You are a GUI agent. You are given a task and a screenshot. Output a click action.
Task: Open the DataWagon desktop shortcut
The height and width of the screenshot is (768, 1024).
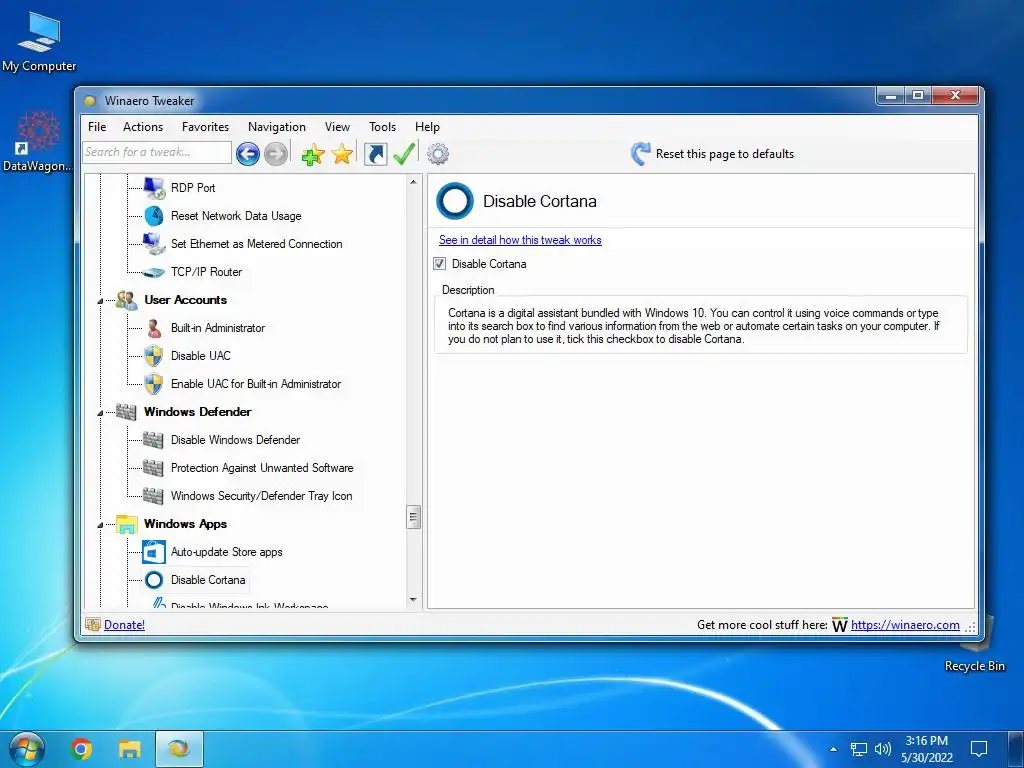click(x=37, y=141)
